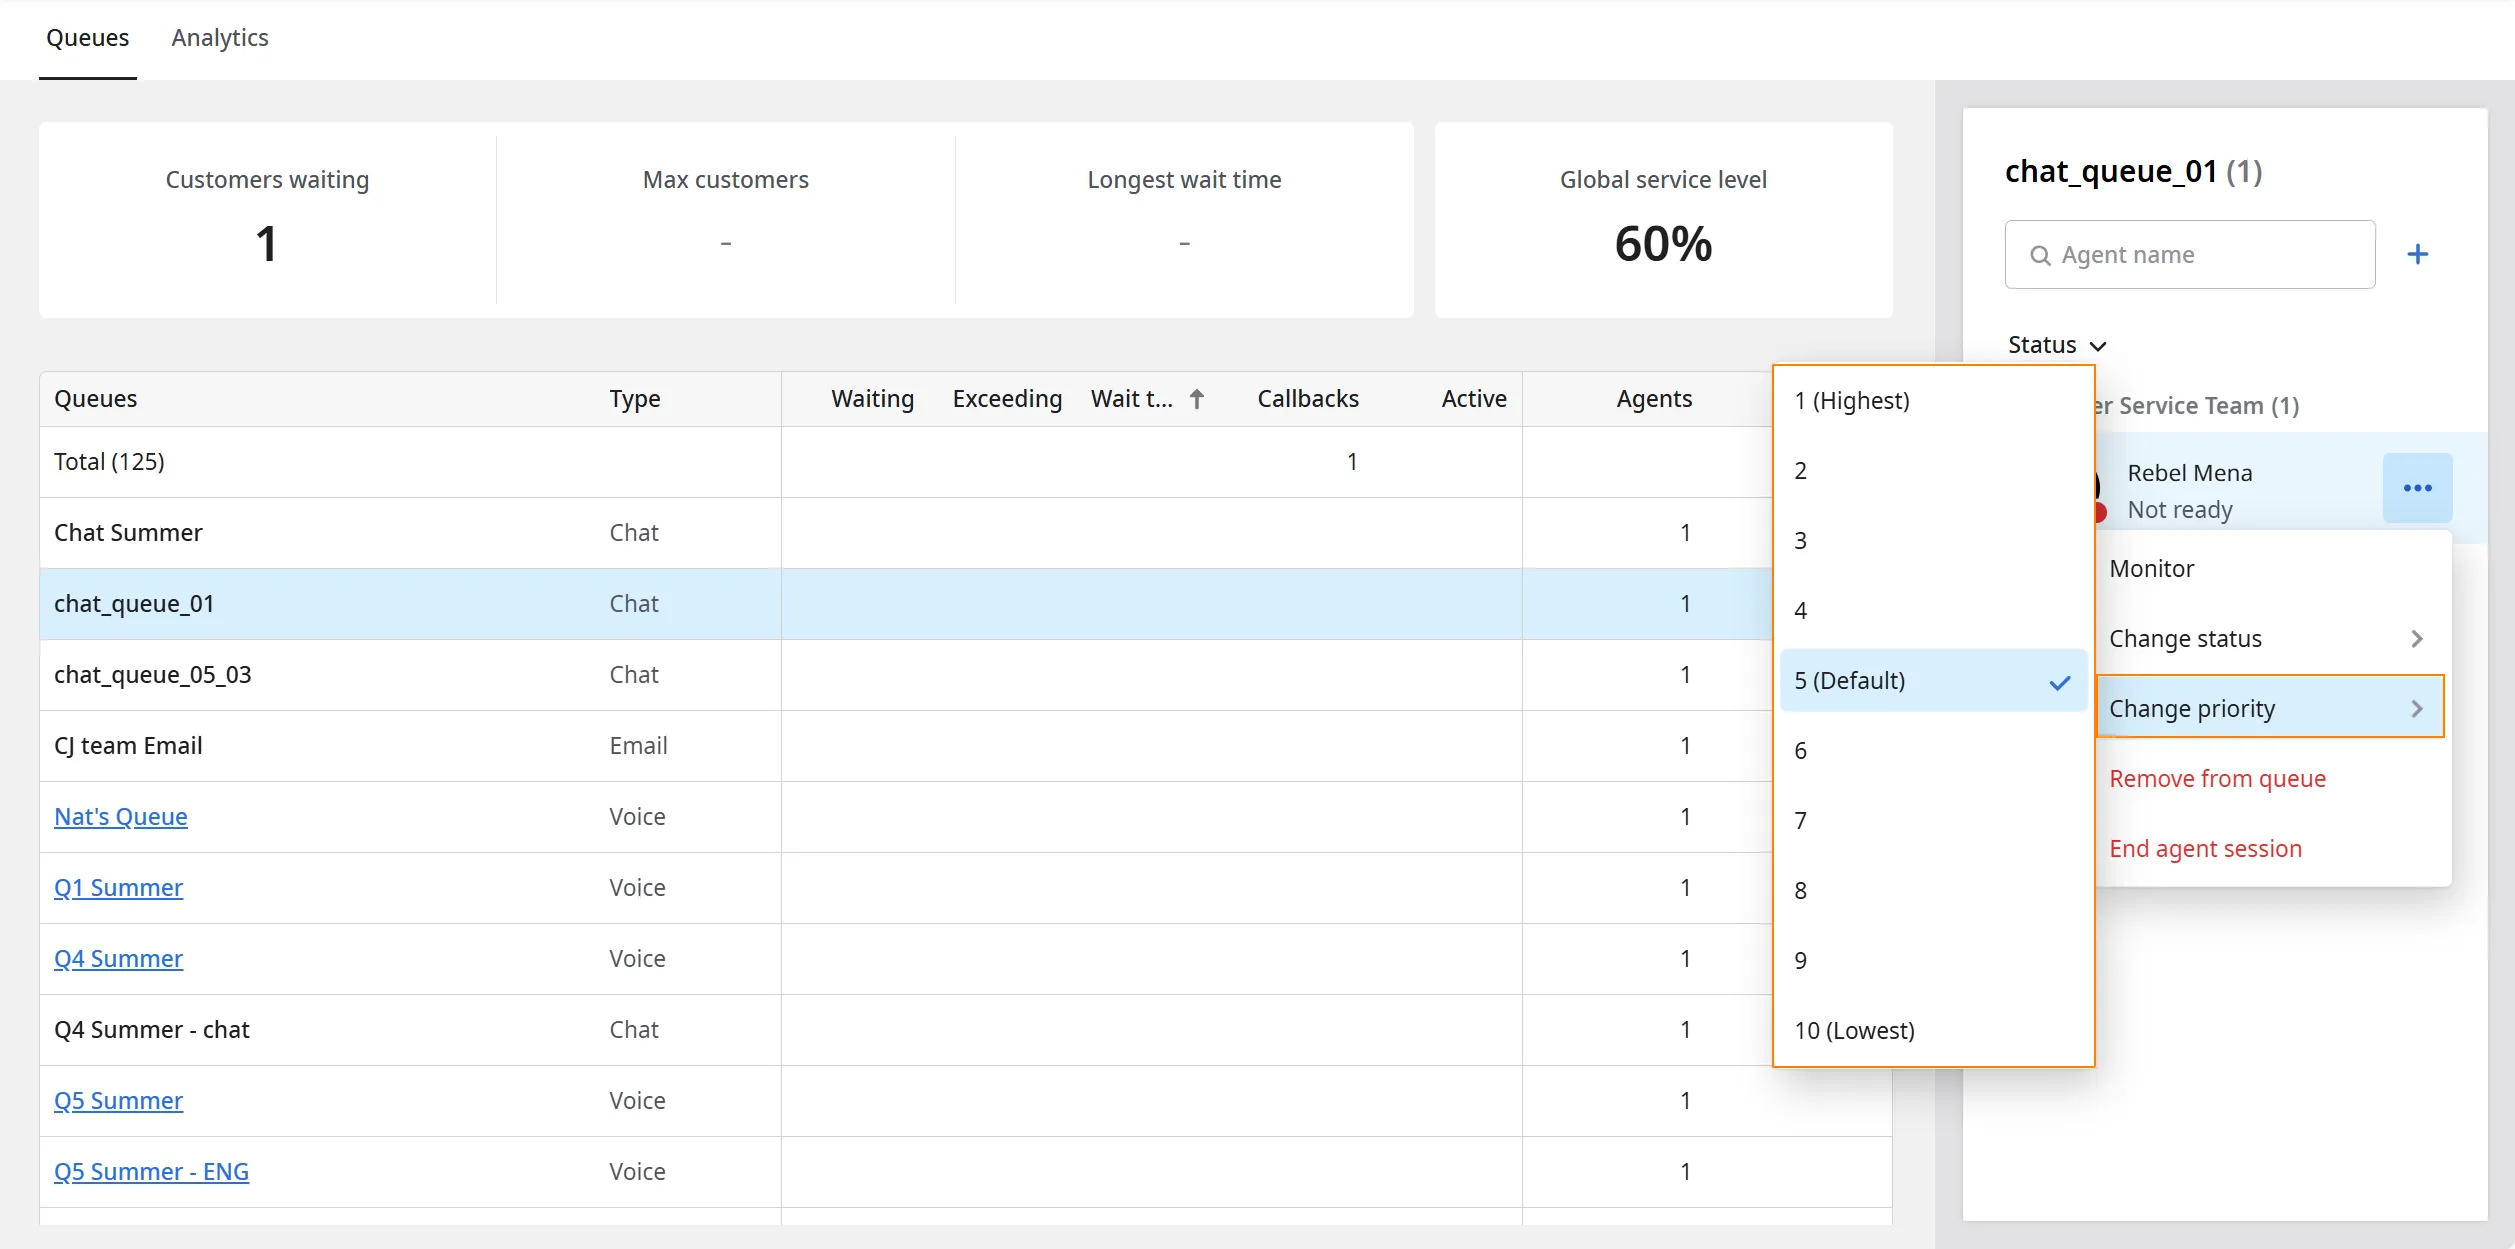Open the three-dots menu for Rebel Mena
This screenshot has height=1249, width=2515.
point(2417,488)
